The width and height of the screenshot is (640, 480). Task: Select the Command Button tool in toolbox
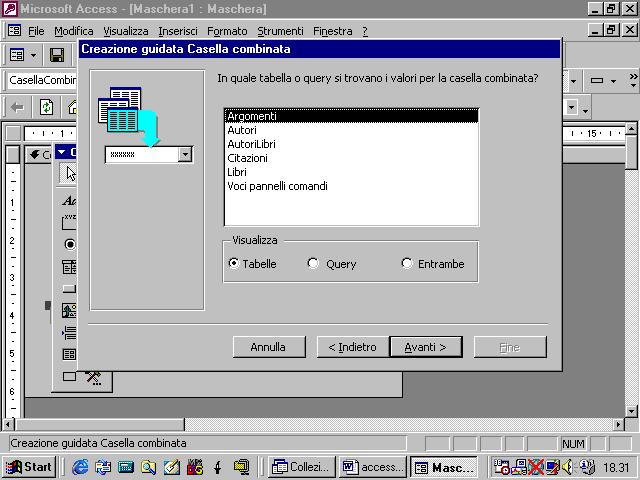(69, 289)
